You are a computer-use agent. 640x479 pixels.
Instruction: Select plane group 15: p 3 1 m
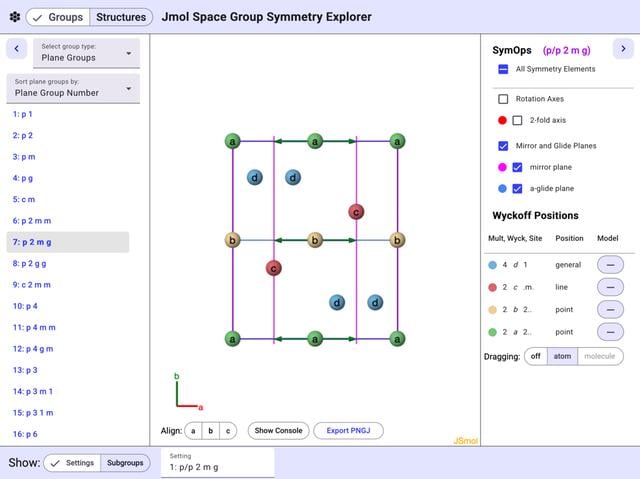(x=33, y=412)
